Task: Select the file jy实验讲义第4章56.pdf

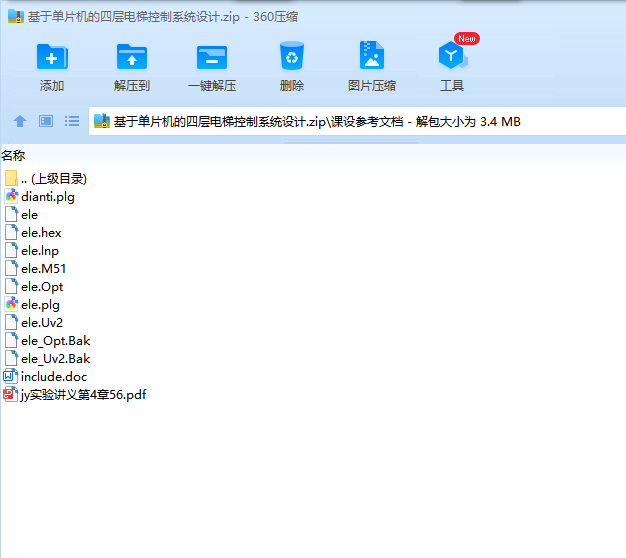Action: coord(83,395)
